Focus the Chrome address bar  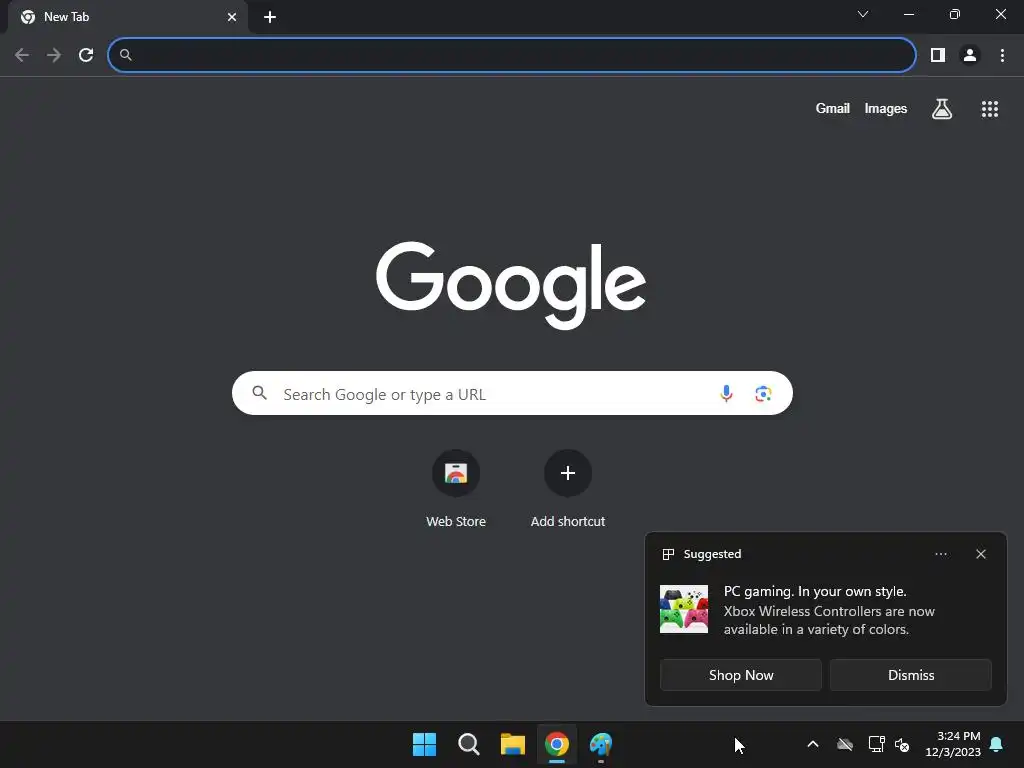[x=511, y=55]
